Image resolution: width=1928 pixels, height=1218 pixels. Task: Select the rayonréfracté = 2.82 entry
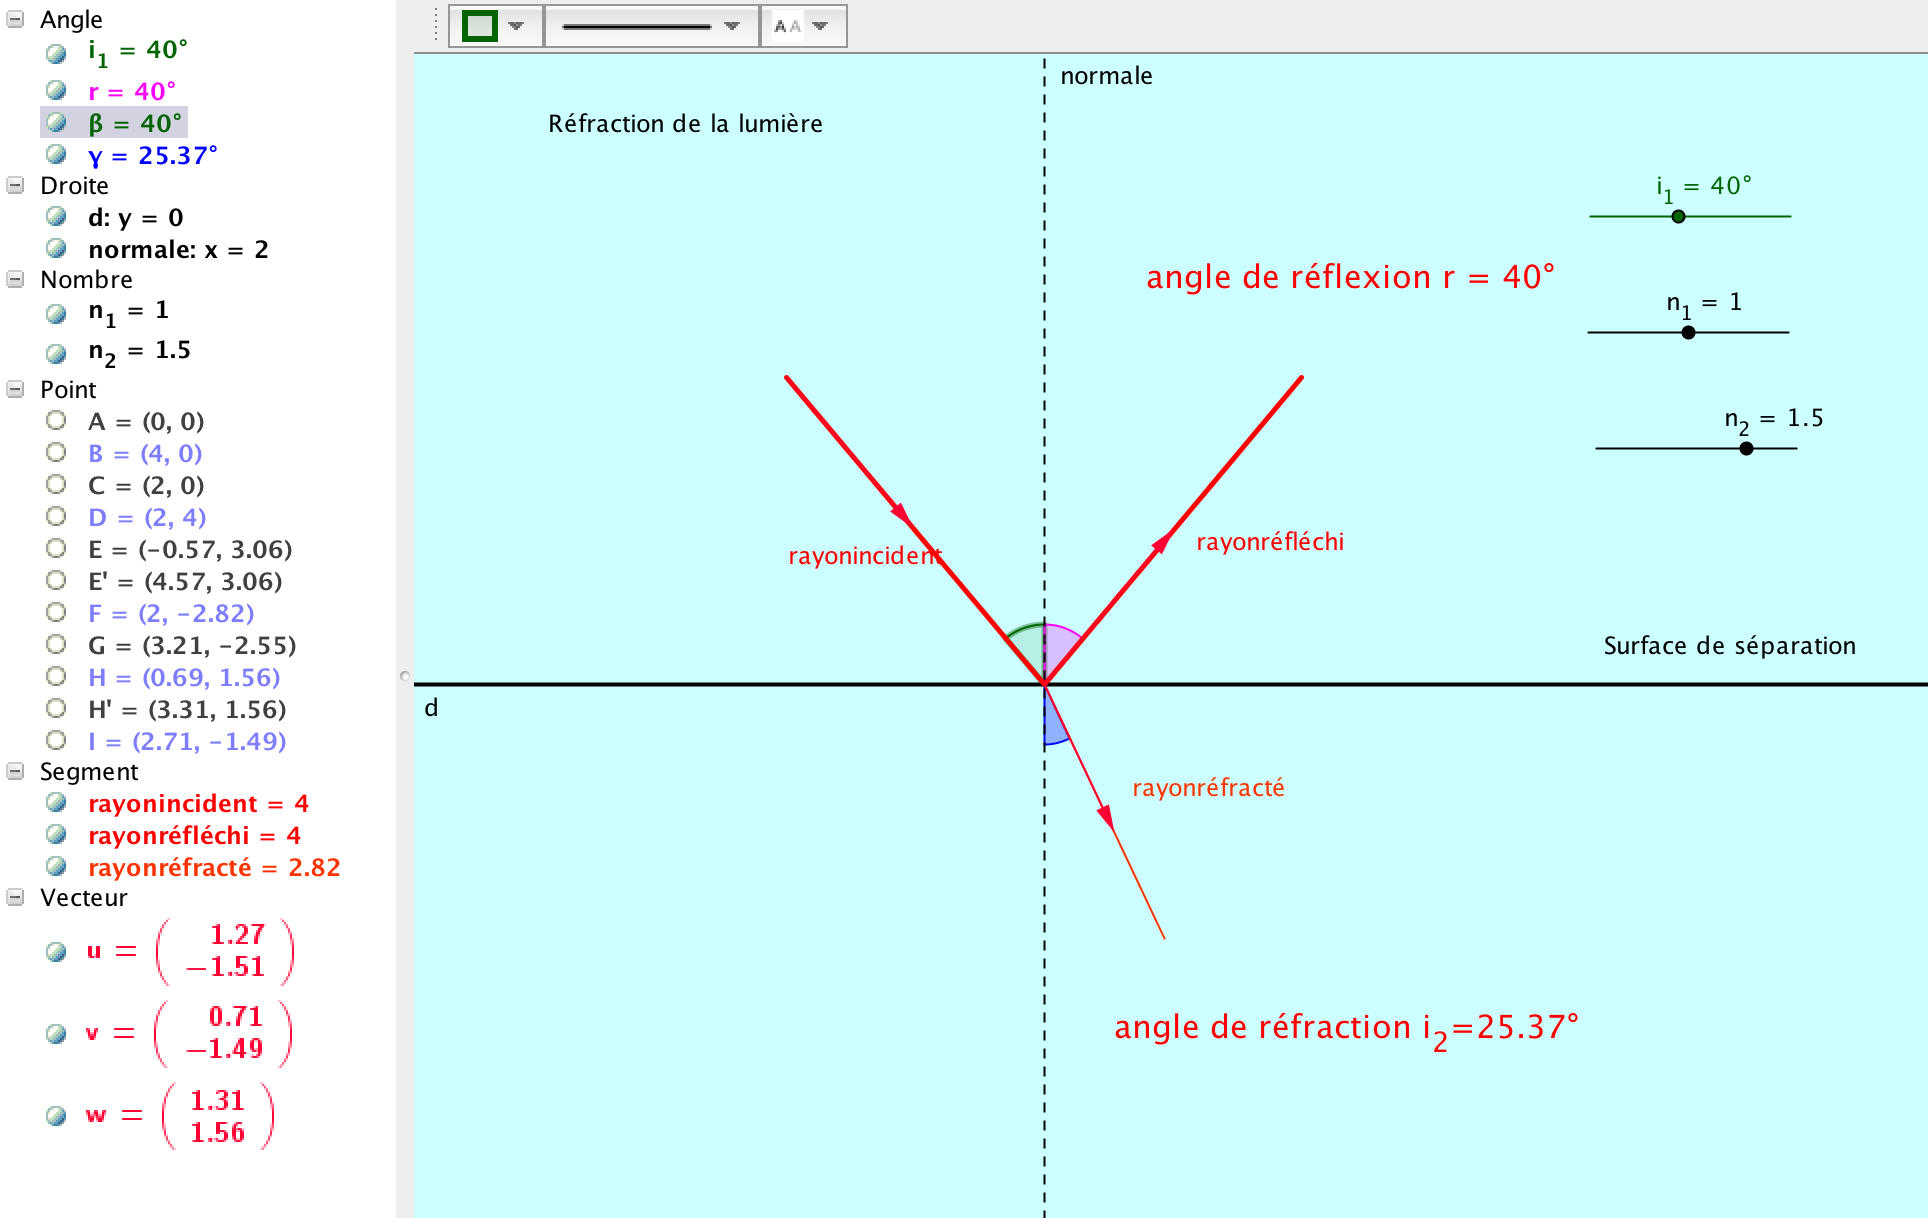(214, 867)
